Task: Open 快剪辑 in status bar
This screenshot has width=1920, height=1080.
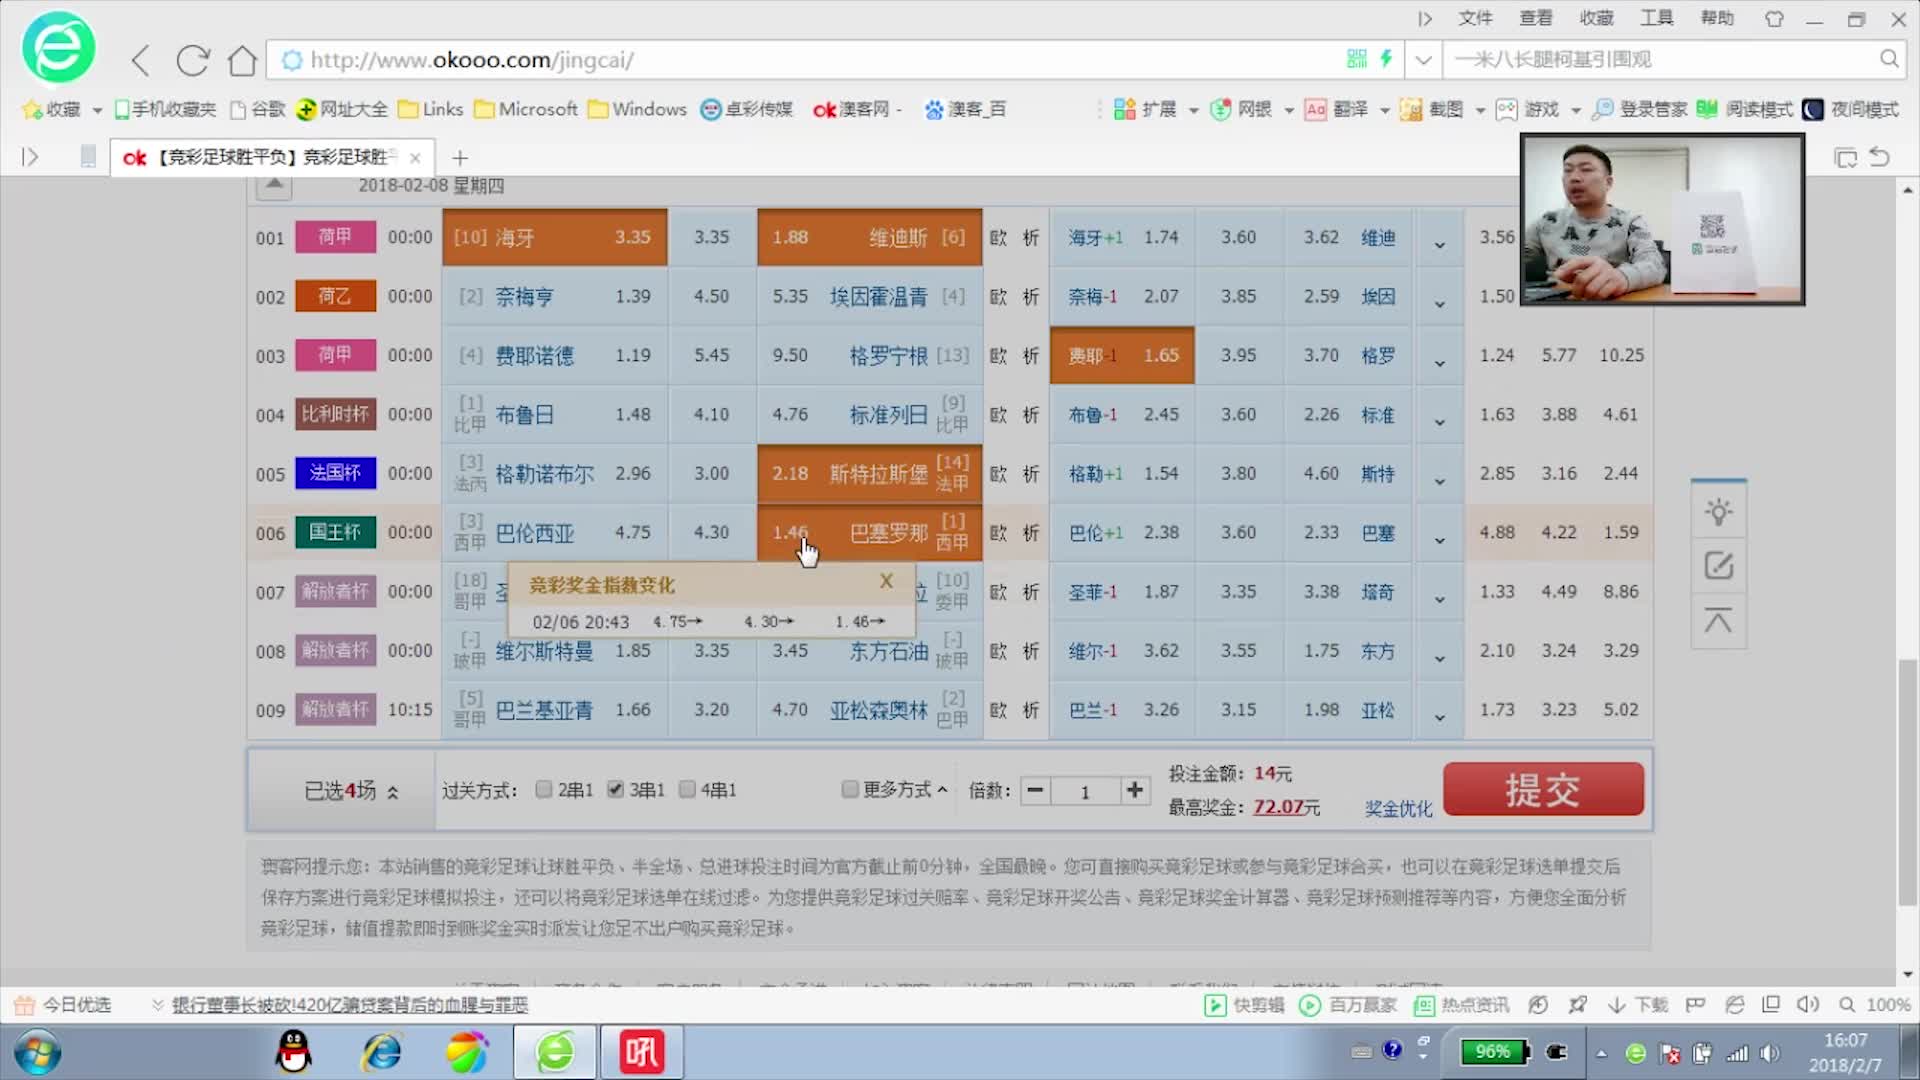Action: [x=1245, y=1005]
